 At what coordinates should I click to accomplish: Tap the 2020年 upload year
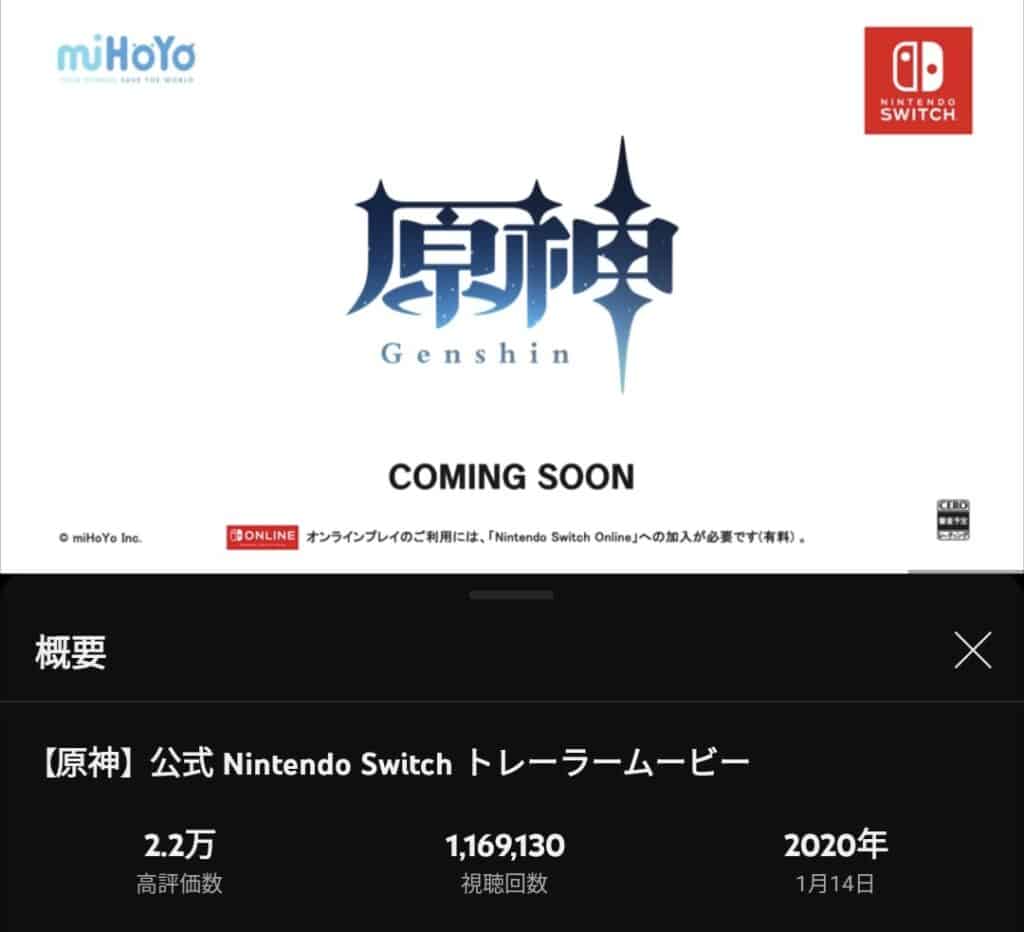coord(835,845)
